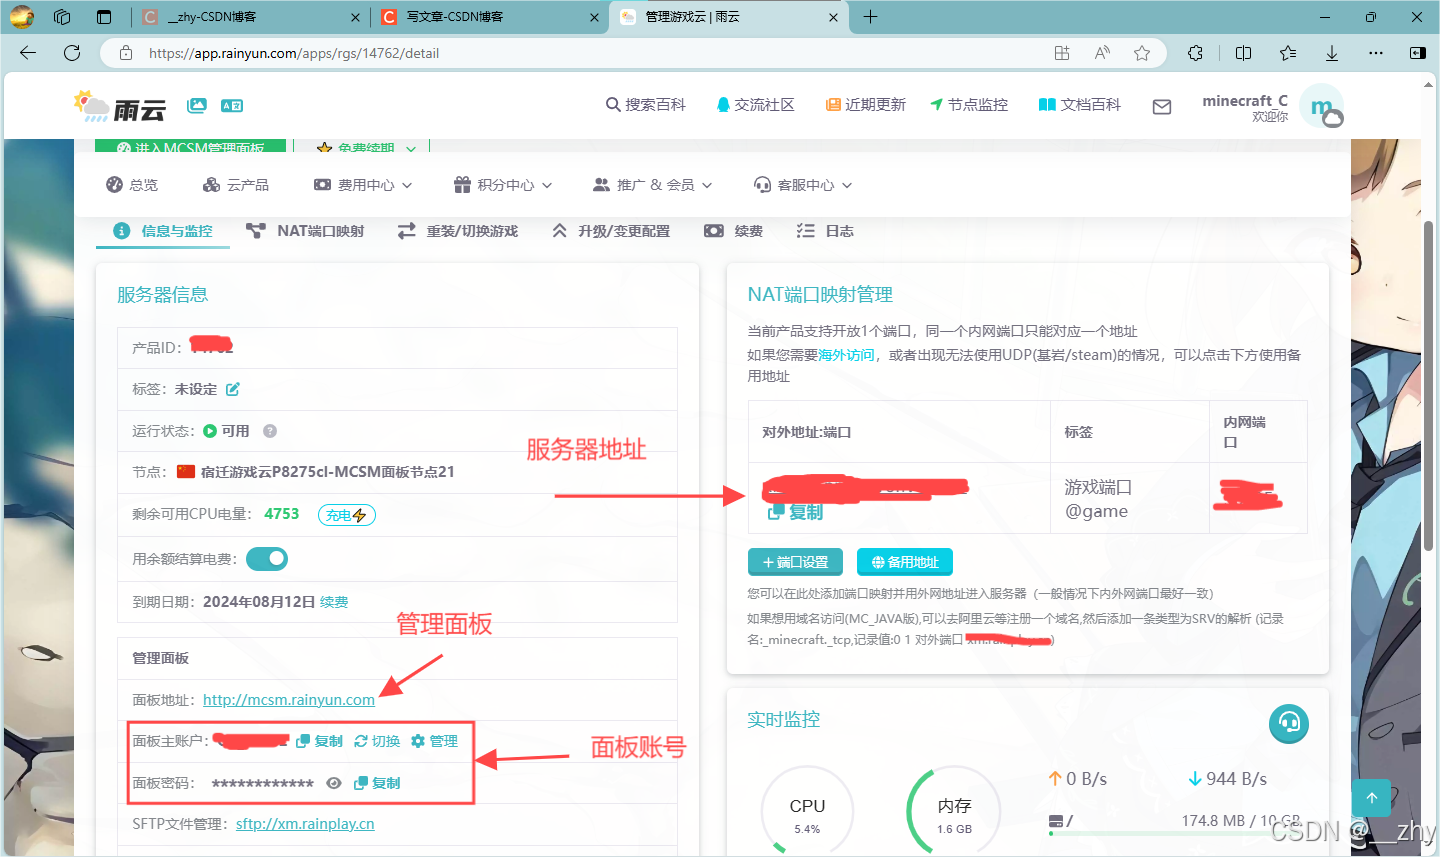Open the 云产品 menu item

pos(236,185)
